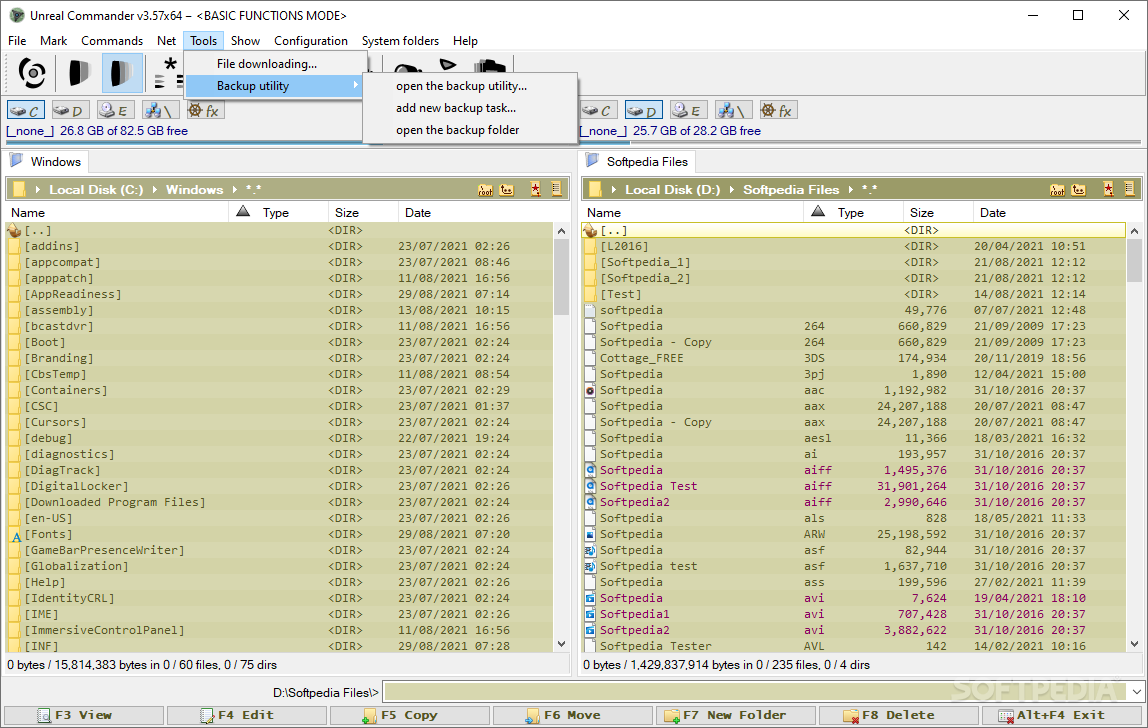The image size is (1148, 728).
Task: Expand Backup utility submenu arrow
Action: [x=356, y=85]
